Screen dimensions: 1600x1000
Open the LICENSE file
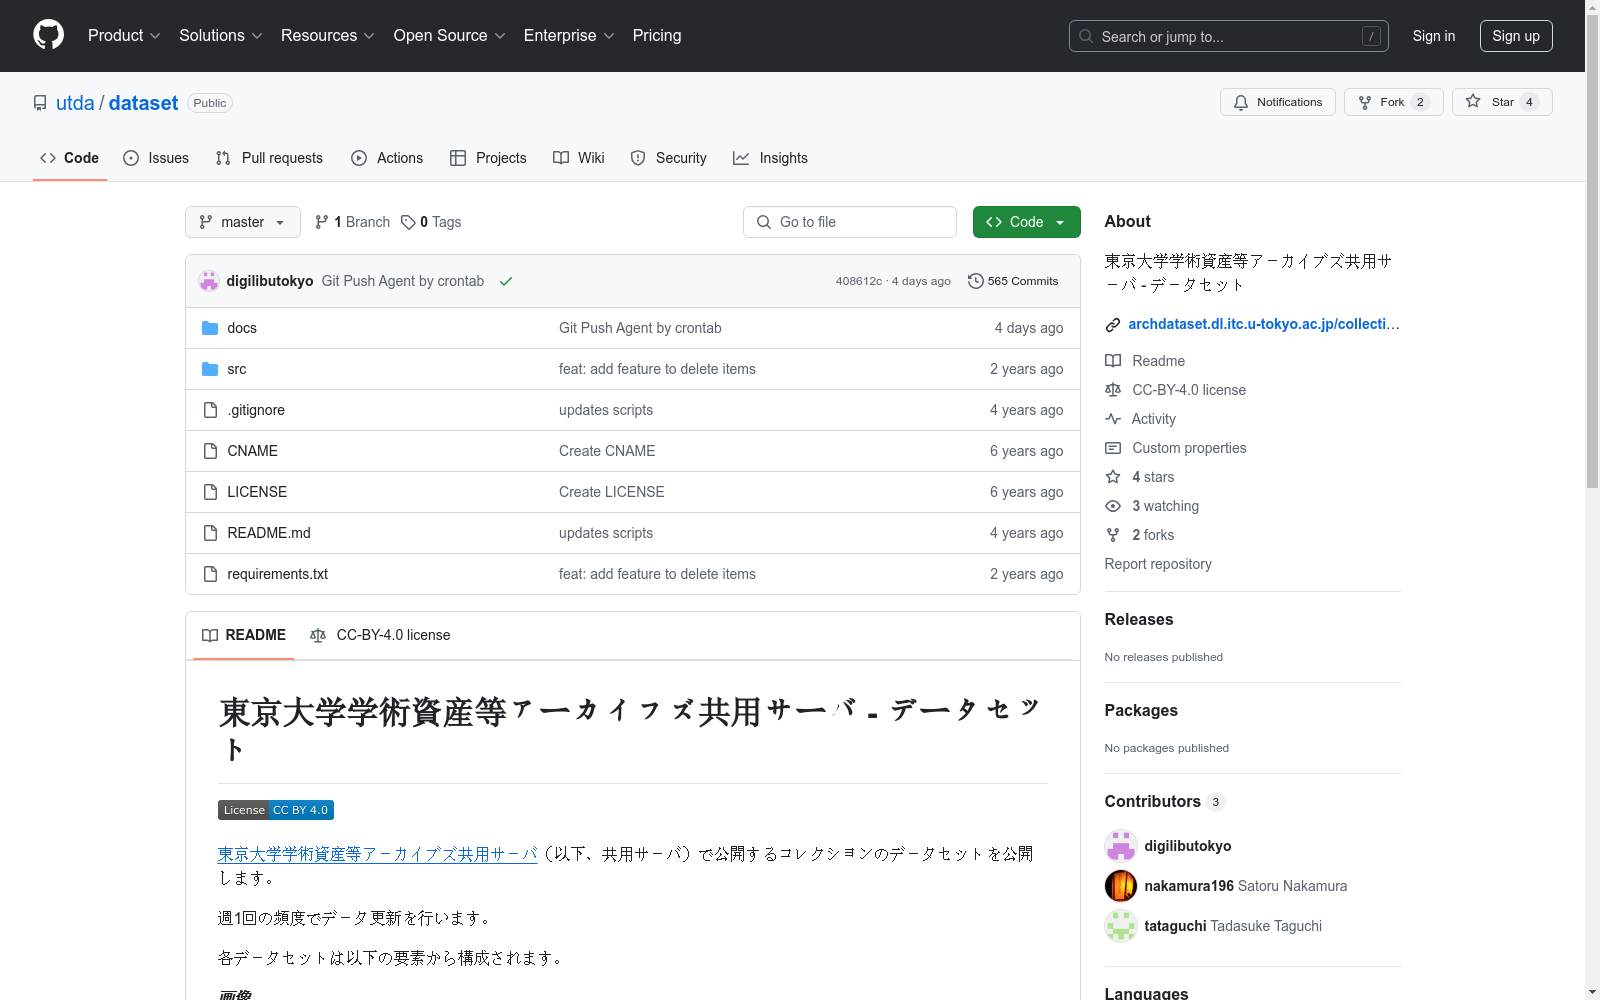[257, 492]
